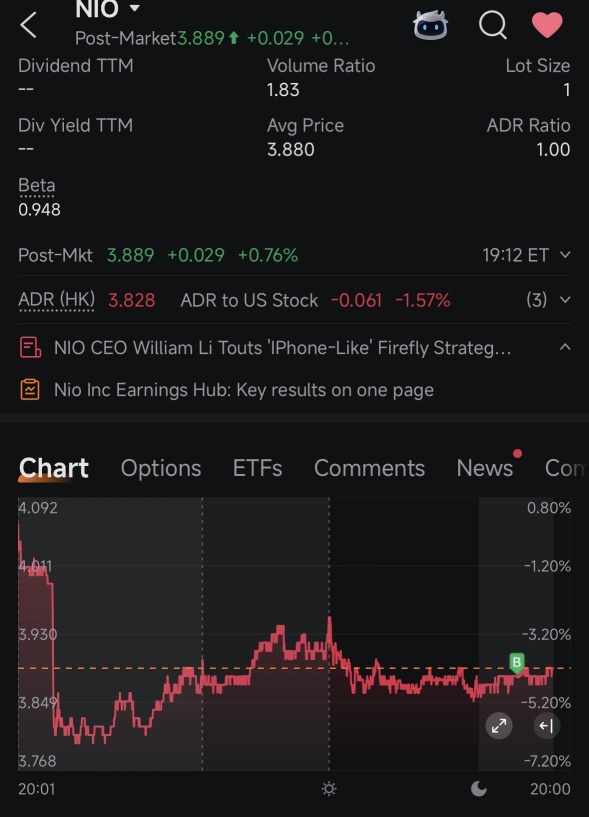Open Nio Inc Earnings Hub link

[244, 390]
